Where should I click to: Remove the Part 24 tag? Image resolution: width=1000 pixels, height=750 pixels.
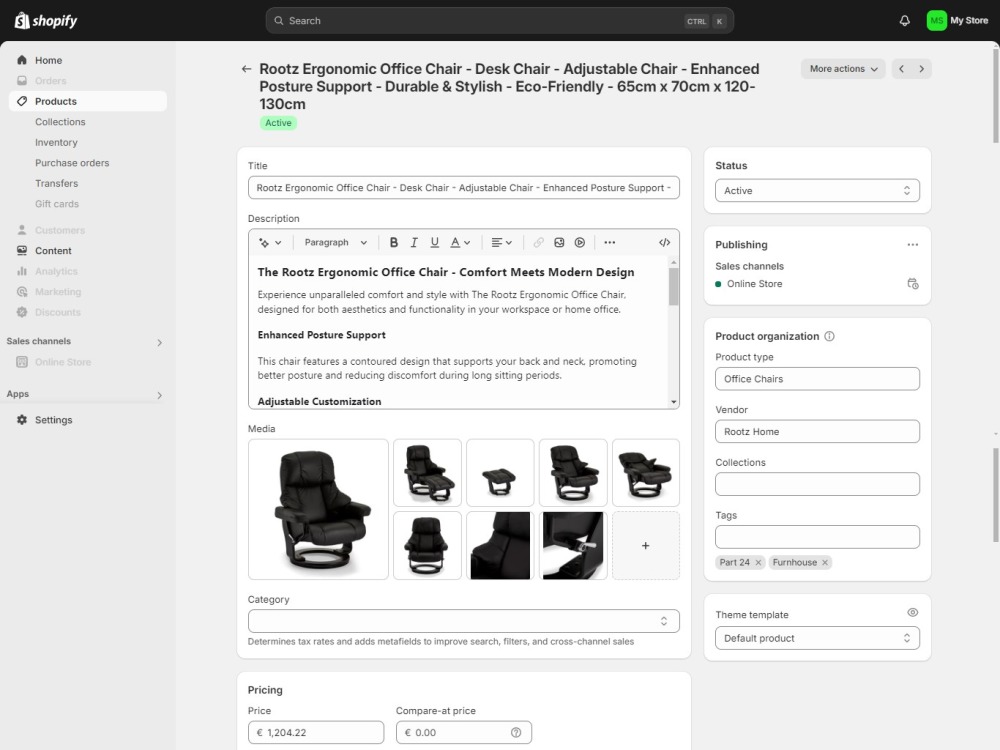click(x=758, y=562)
